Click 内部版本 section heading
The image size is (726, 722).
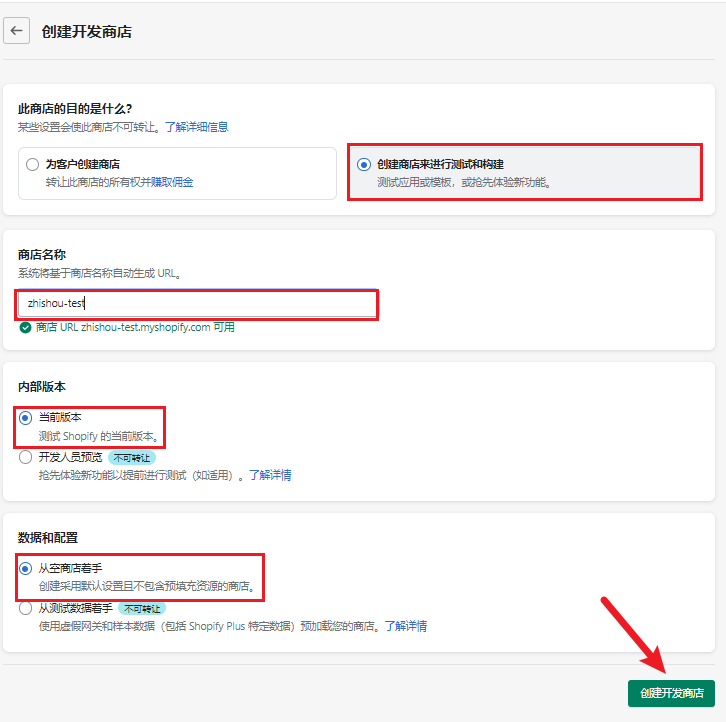click(x=42, y=387)
